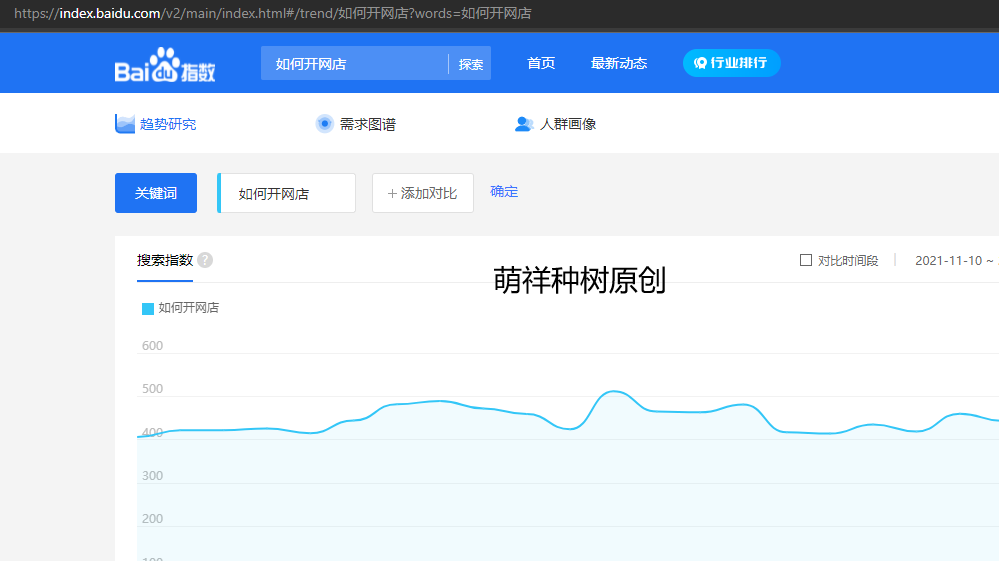Click the peak of the trend line

[x=613, y=392]
